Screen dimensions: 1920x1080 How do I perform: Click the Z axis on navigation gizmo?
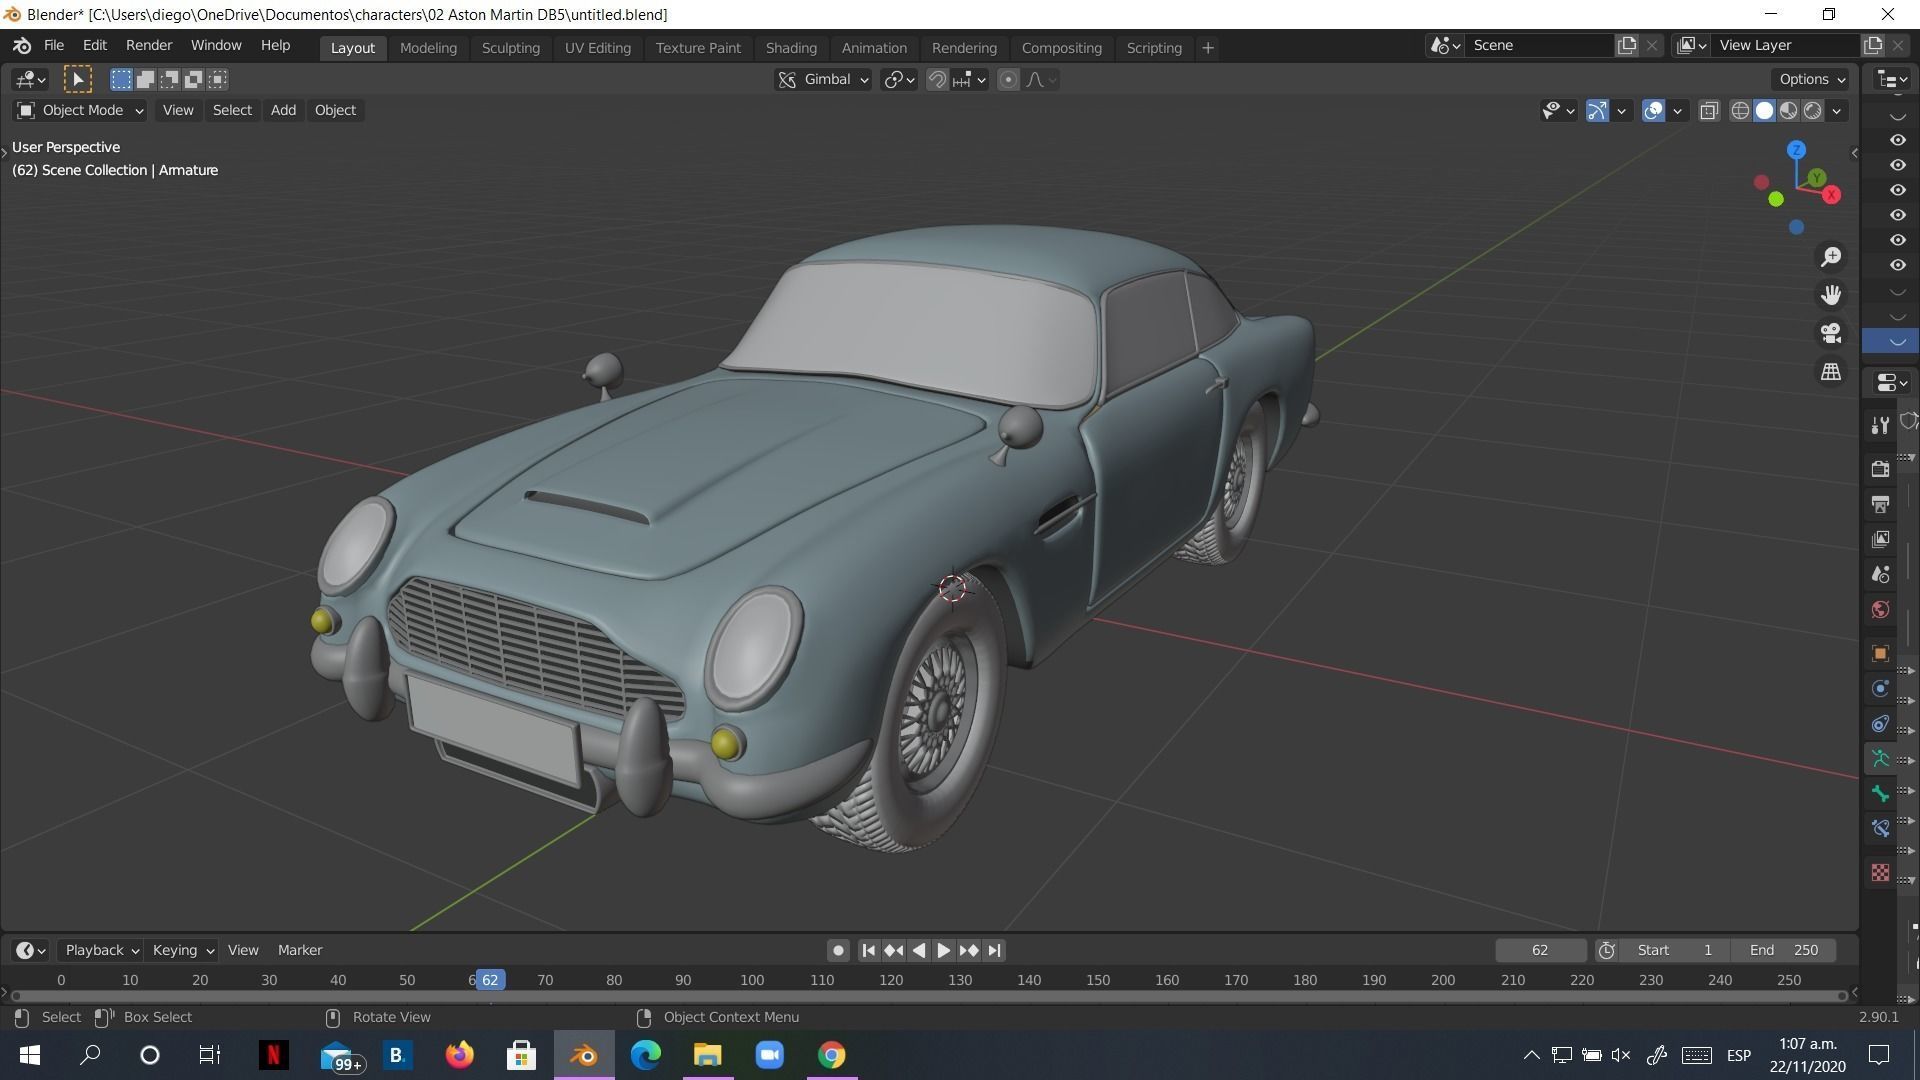1797,150
